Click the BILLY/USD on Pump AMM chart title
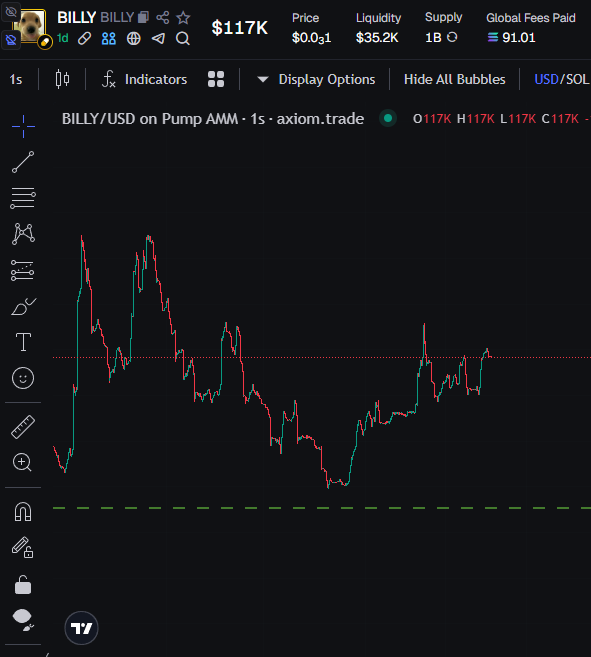This screenshot has height=657, width=591. click(x=213, y=119)
